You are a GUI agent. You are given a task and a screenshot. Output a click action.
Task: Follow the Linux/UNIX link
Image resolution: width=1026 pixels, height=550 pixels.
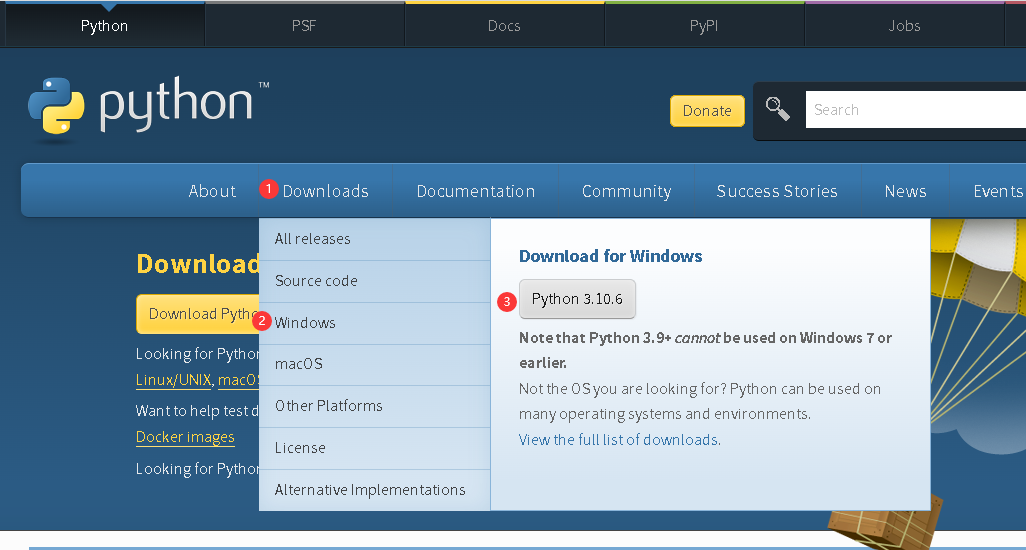click(173, 380)
